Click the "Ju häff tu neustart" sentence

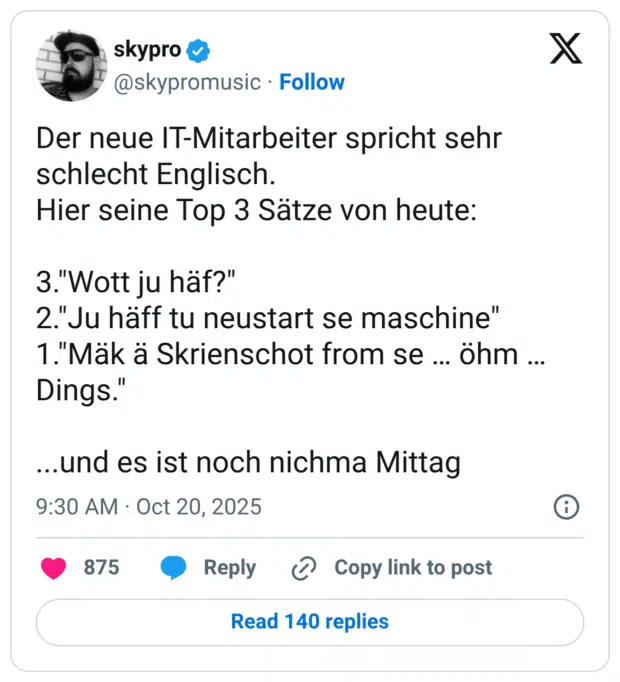pyautogui.click(x=268, y=319)
